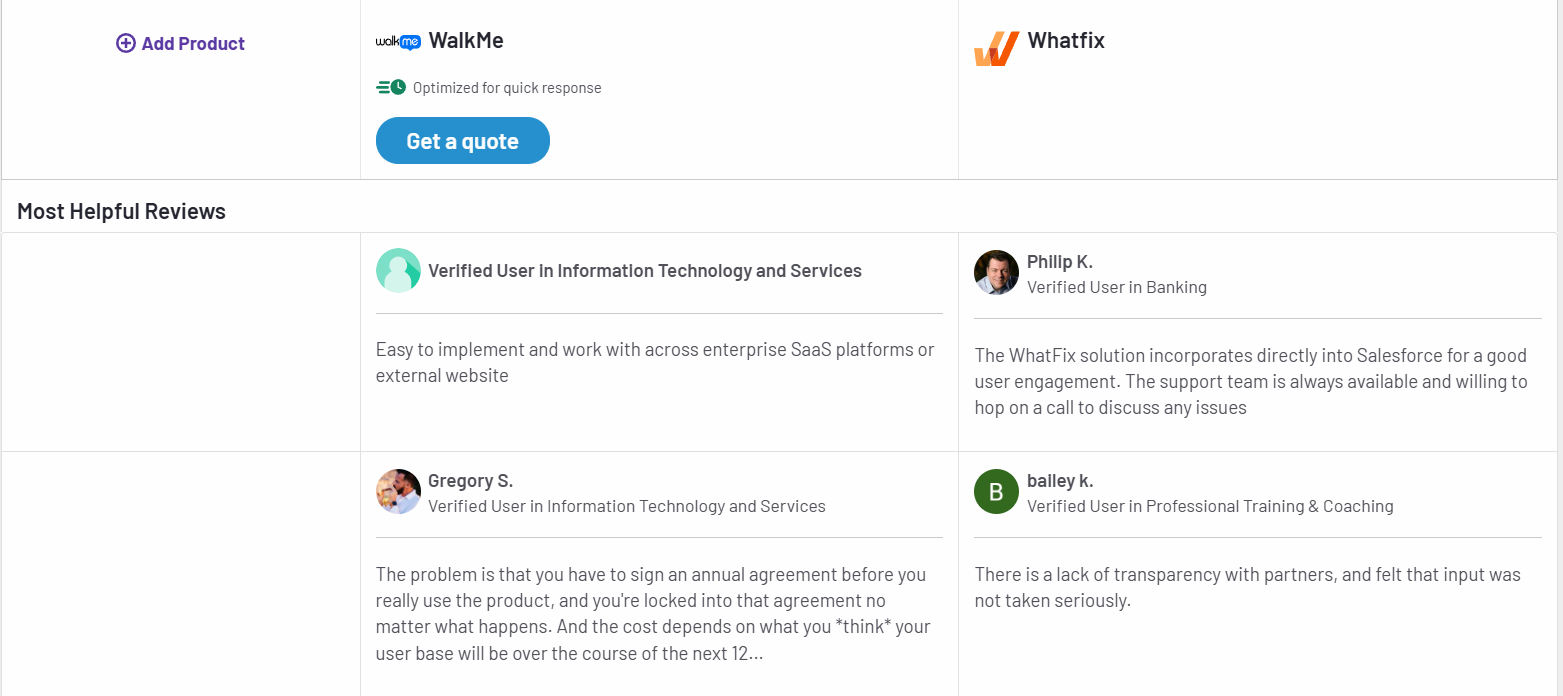Click the Whatfix Salesforce integration review text
Screen dimensions: 1563x696
pos(1250,381)
